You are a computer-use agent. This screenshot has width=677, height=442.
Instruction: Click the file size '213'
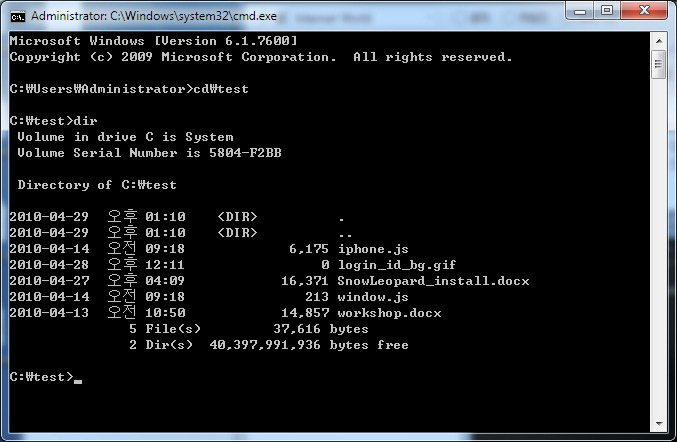click(316, 297)
